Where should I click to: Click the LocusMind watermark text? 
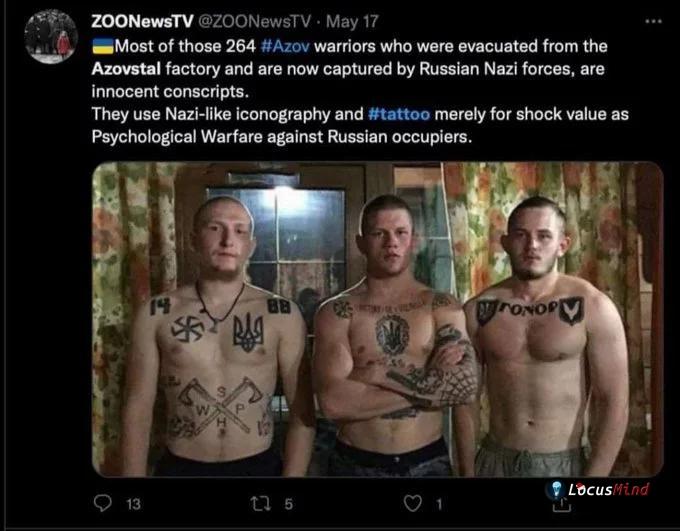tap(608, 489)
